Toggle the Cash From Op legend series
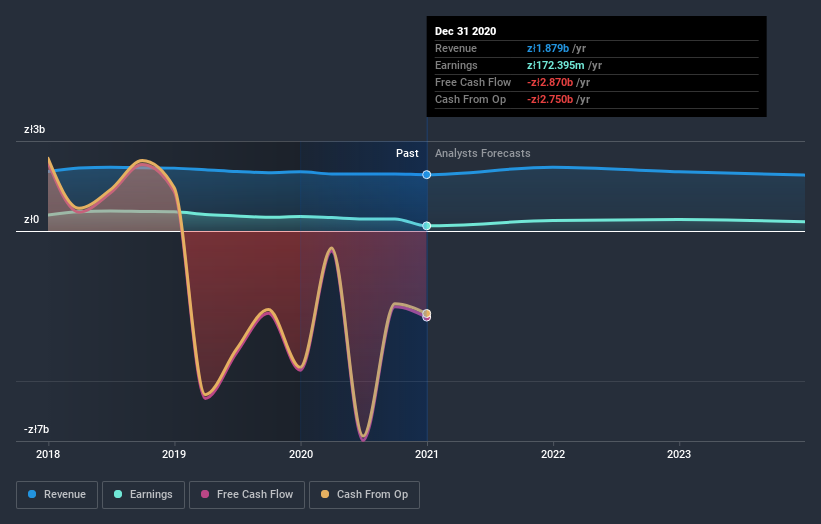Screen dimensions: 821x524 pyautogui.click(x=364, y=495)
